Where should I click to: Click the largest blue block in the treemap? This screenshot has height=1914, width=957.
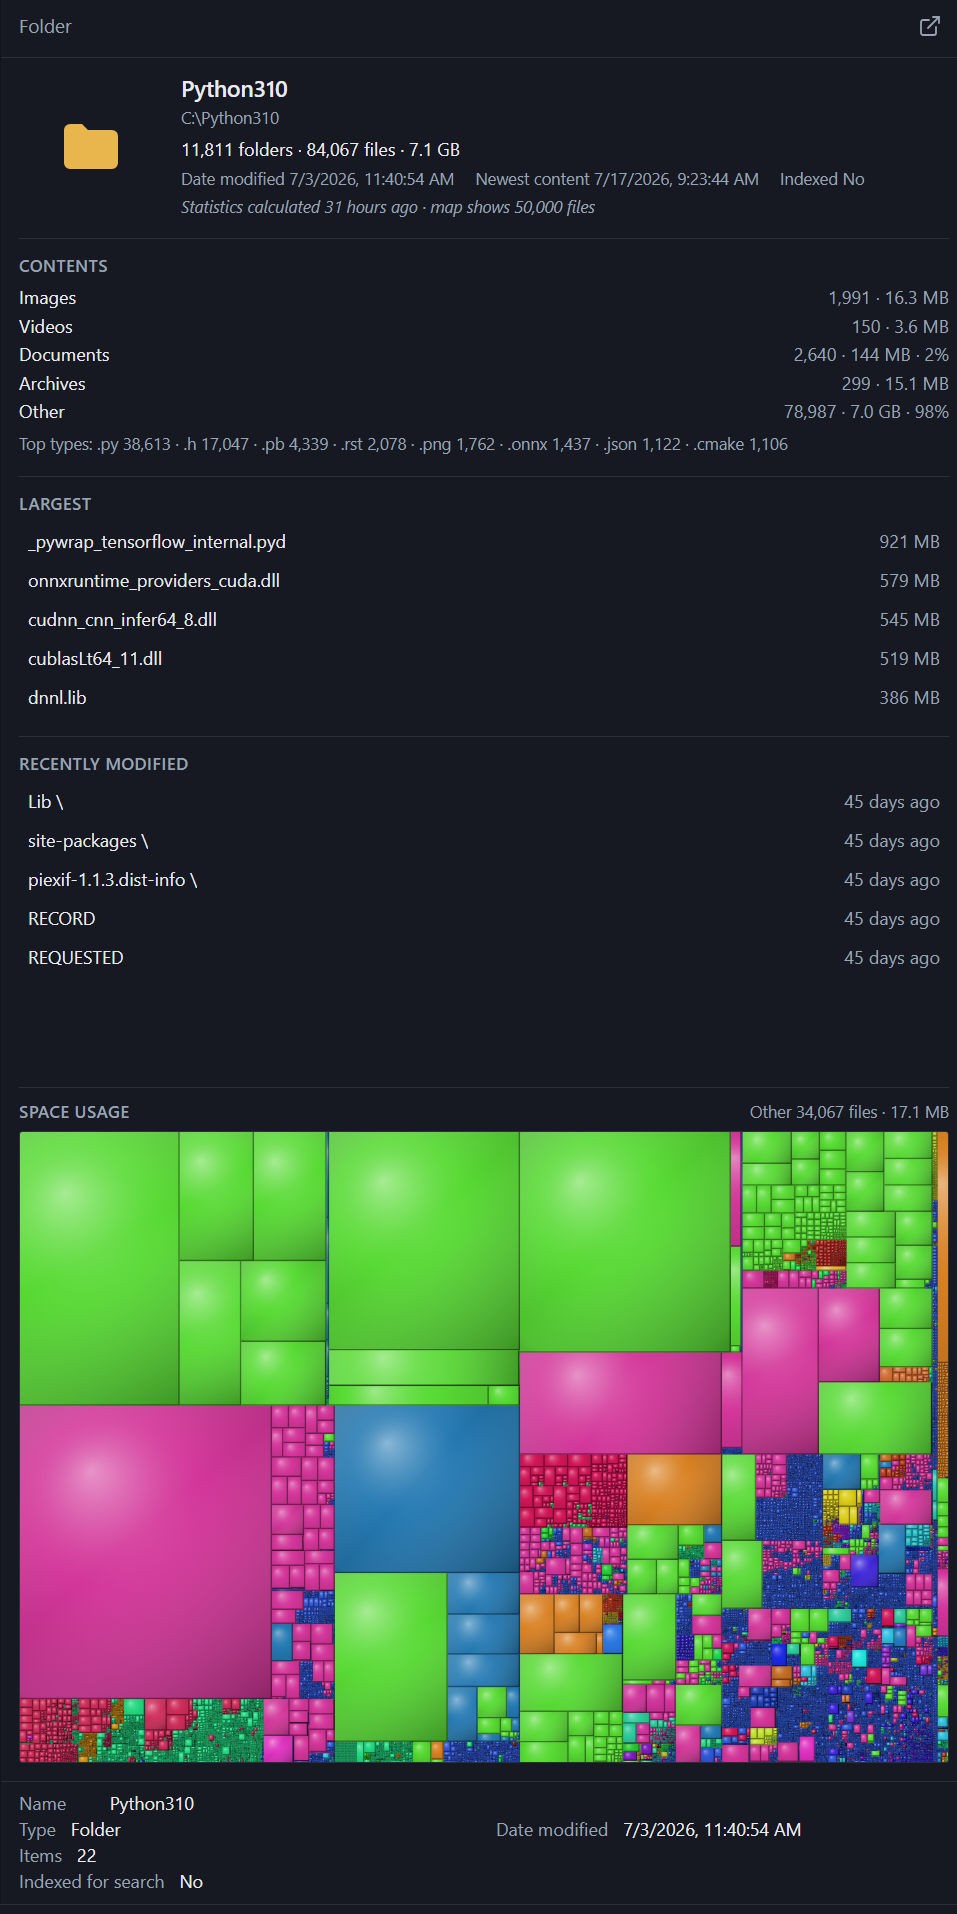[x=427, y=1488]
